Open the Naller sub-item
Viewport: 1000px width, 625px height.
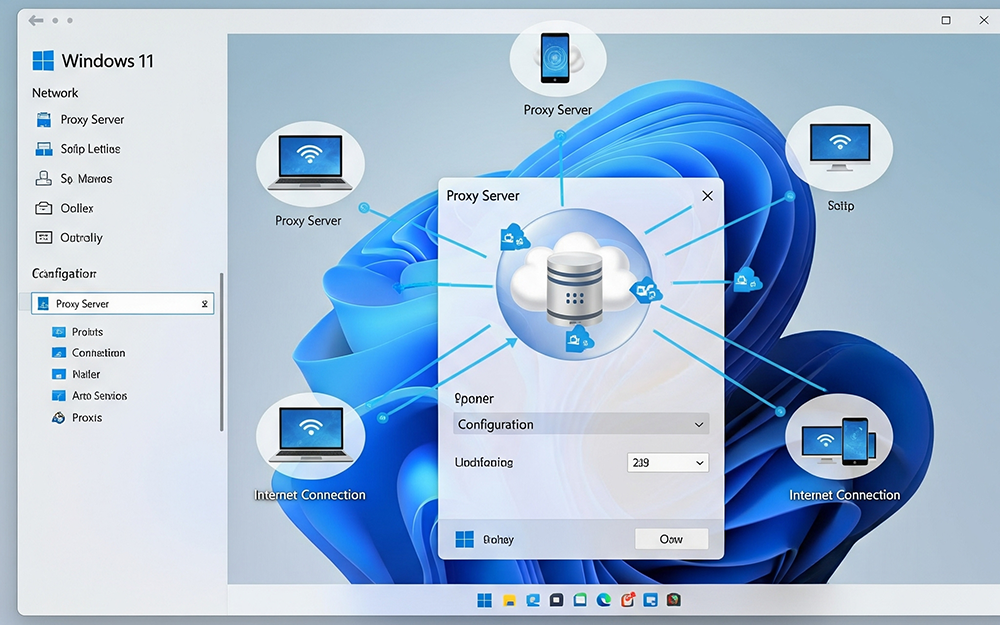click(x=76, y=374)
